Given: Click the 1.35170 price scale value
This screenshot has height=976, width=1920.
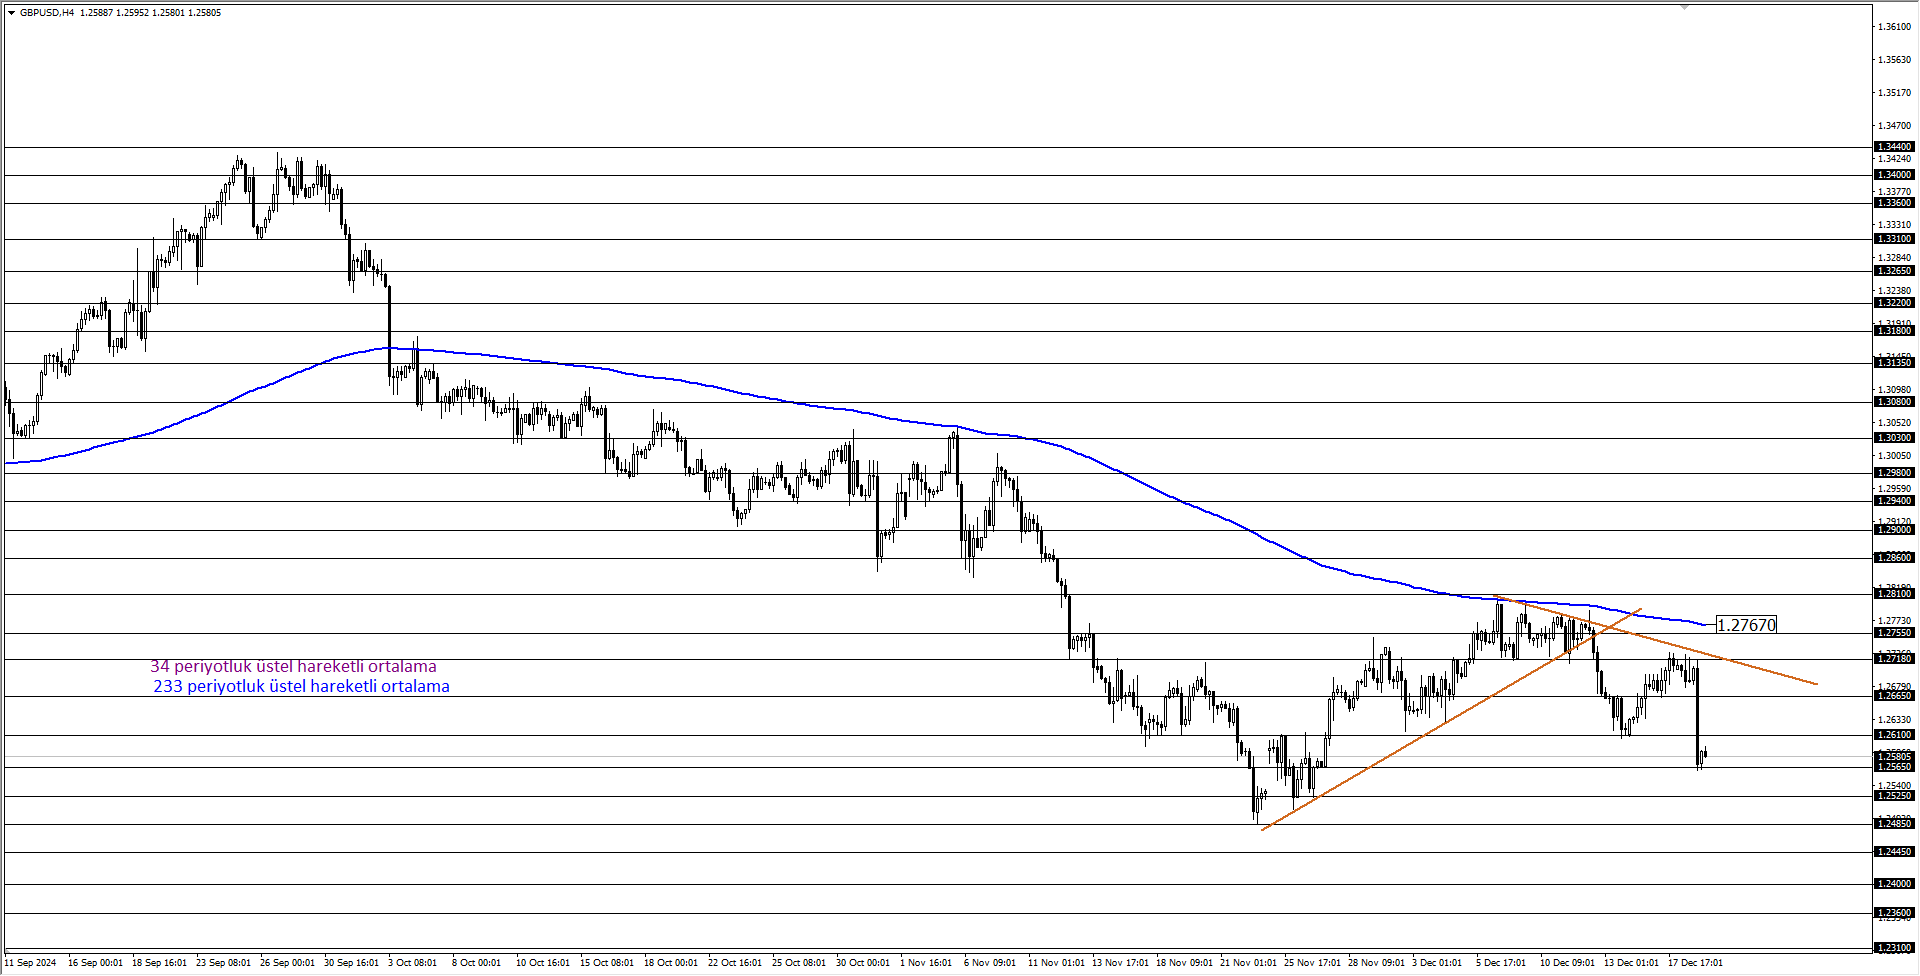Looking at the screenshot, I should click(1894, 93).
